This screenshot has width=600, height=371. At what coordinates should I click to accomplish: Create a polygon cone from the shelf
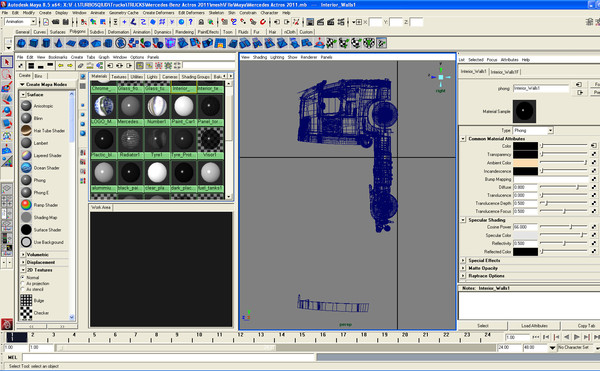58,43
